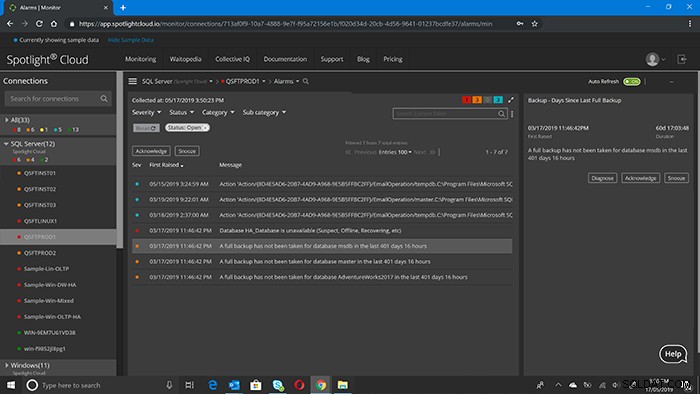Change the Entries 100 page size dropdown
This screenshot has width=700, height=394.
(395, 152)
